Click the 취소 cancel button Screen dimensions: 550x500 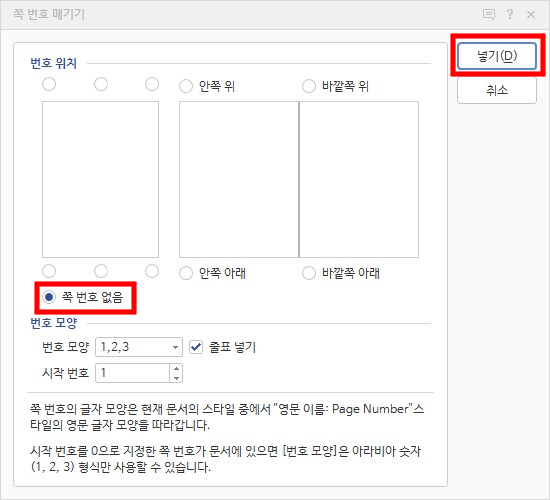tap(497, 90)
